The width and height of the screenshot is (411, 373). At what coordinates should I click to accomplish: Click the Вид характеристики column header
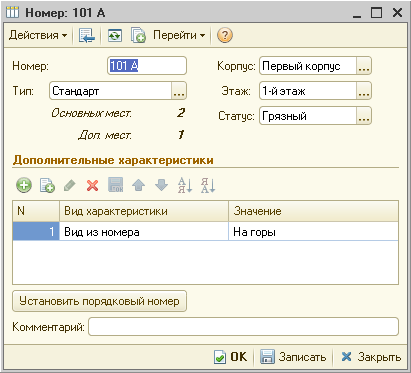point(144,211)
